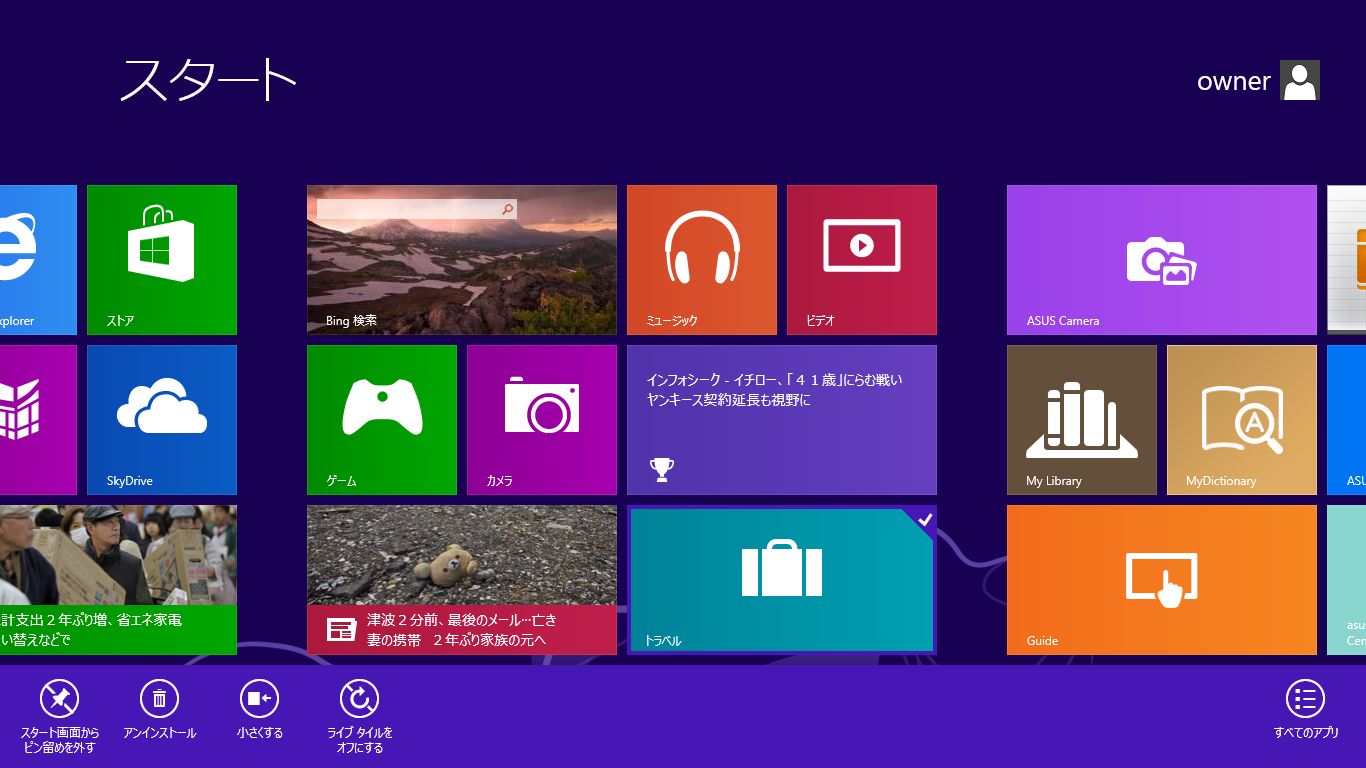Open the ストア (Store) tile
Viewport: 1366px width, 768px height.
click(162, 260)
